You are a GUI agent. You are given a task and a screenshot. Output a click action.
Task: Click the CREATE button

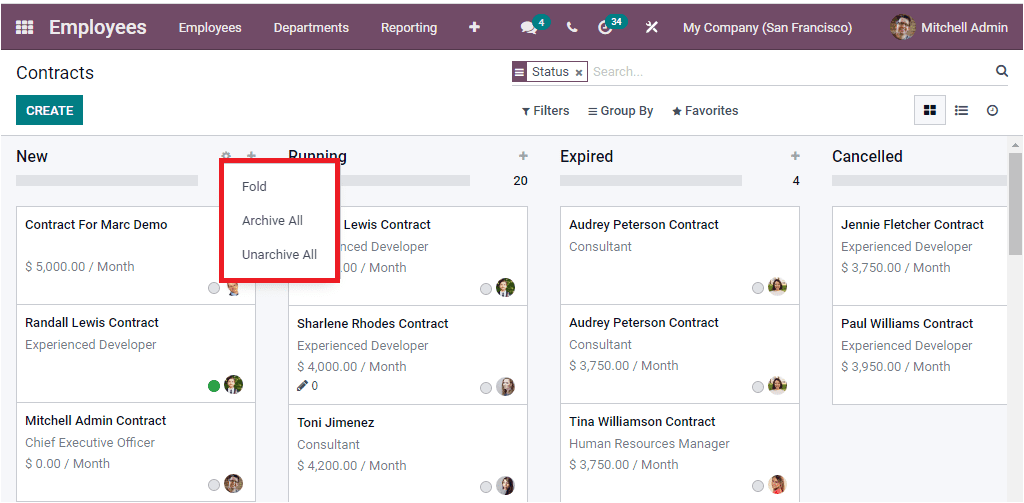[50, 110]
